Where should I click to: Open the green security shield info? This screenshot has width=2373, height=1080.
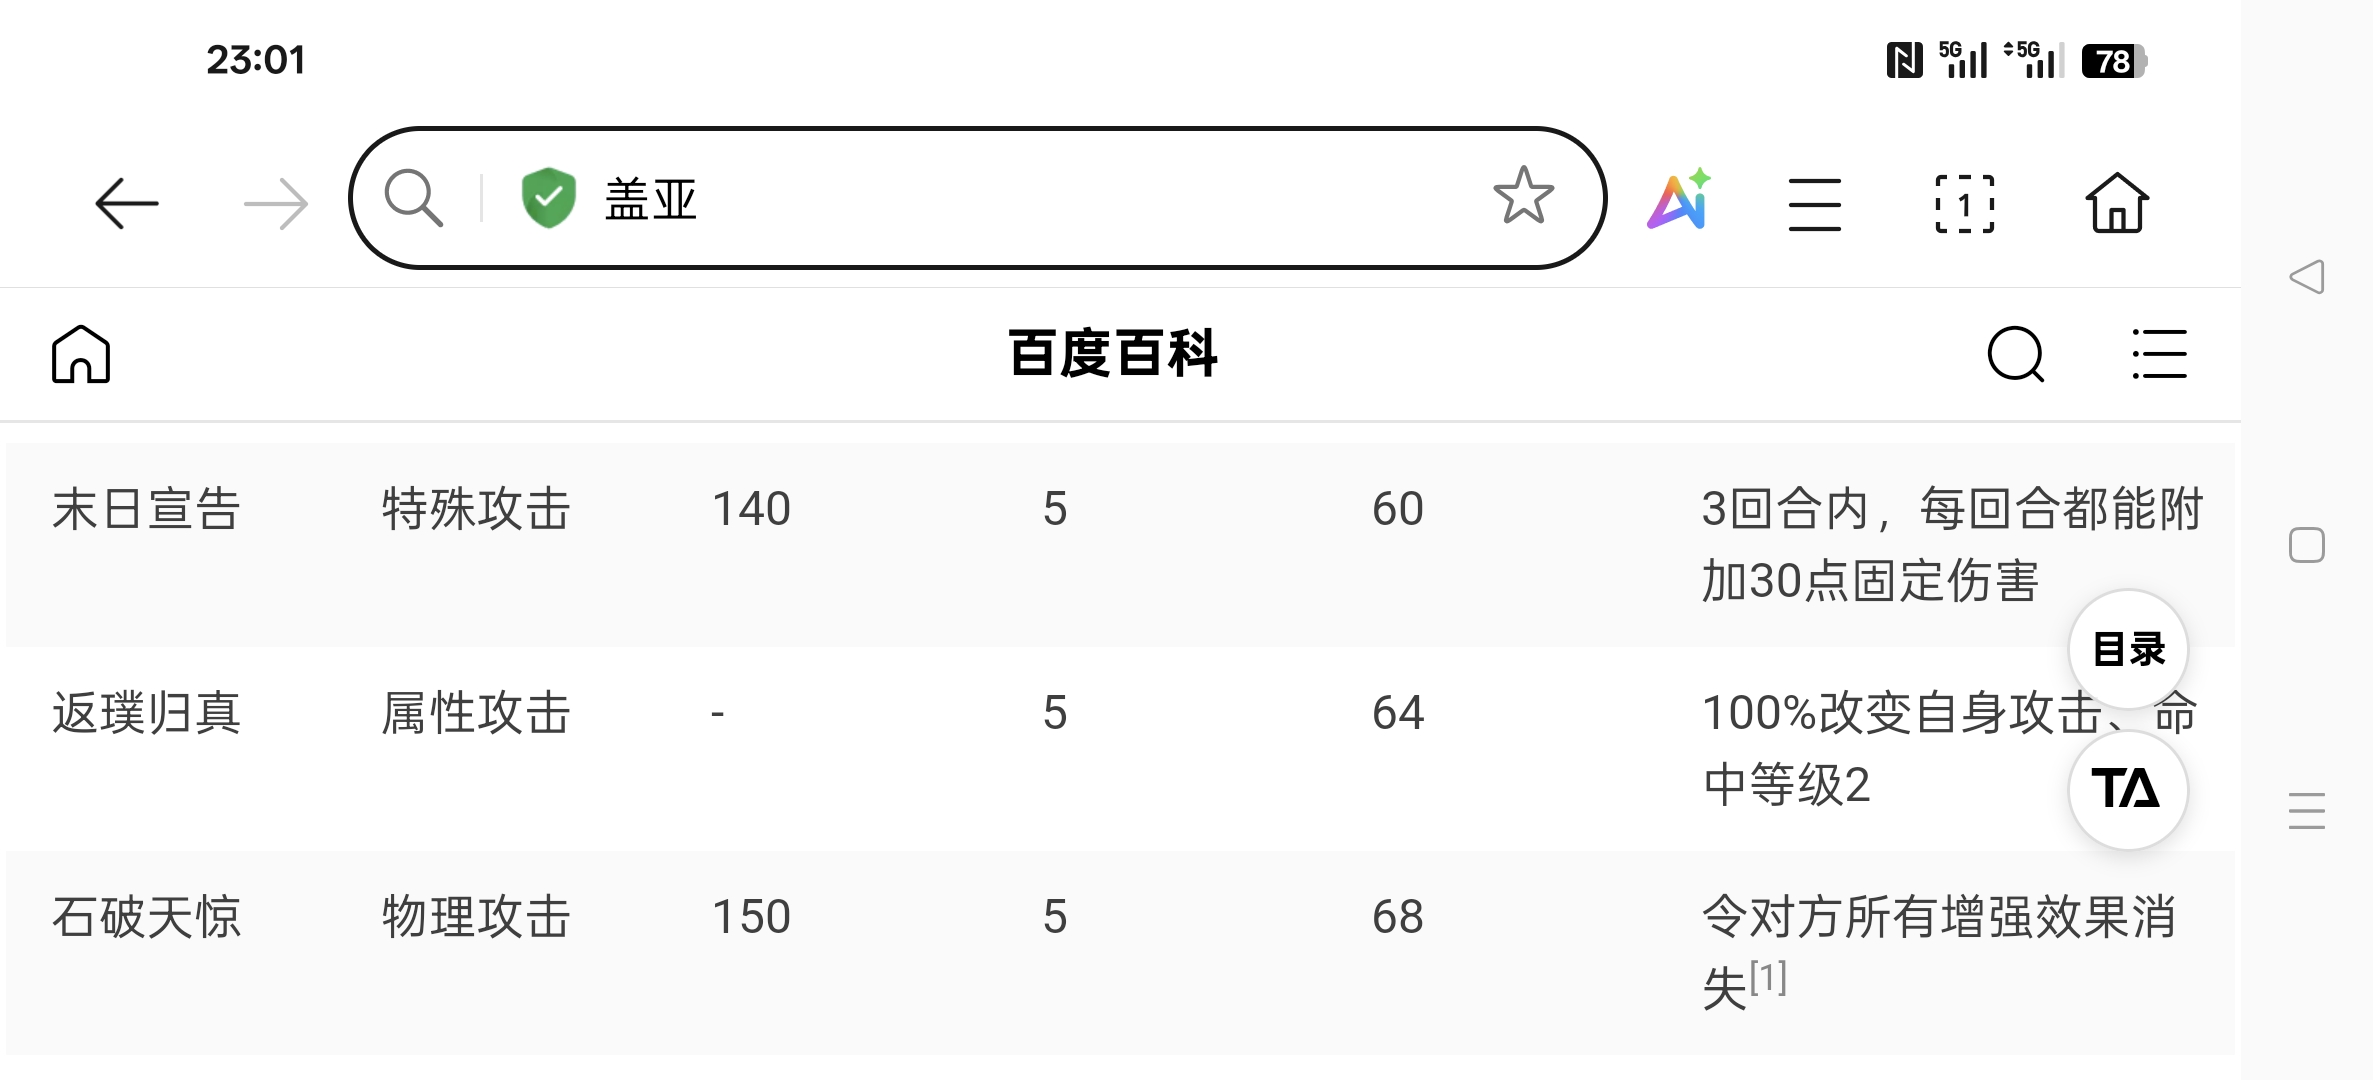(549, 198)
